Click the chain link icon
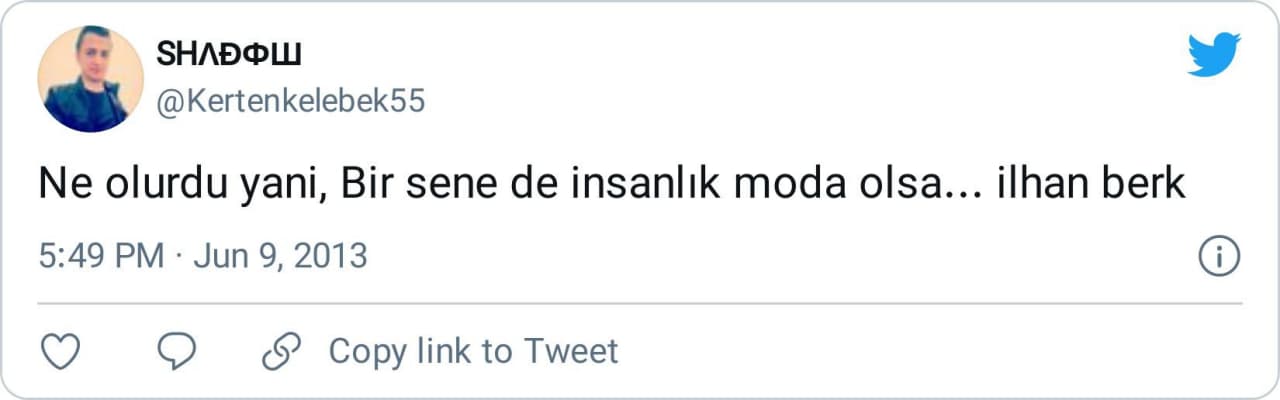1280x400 pixels. coord(281,351)
